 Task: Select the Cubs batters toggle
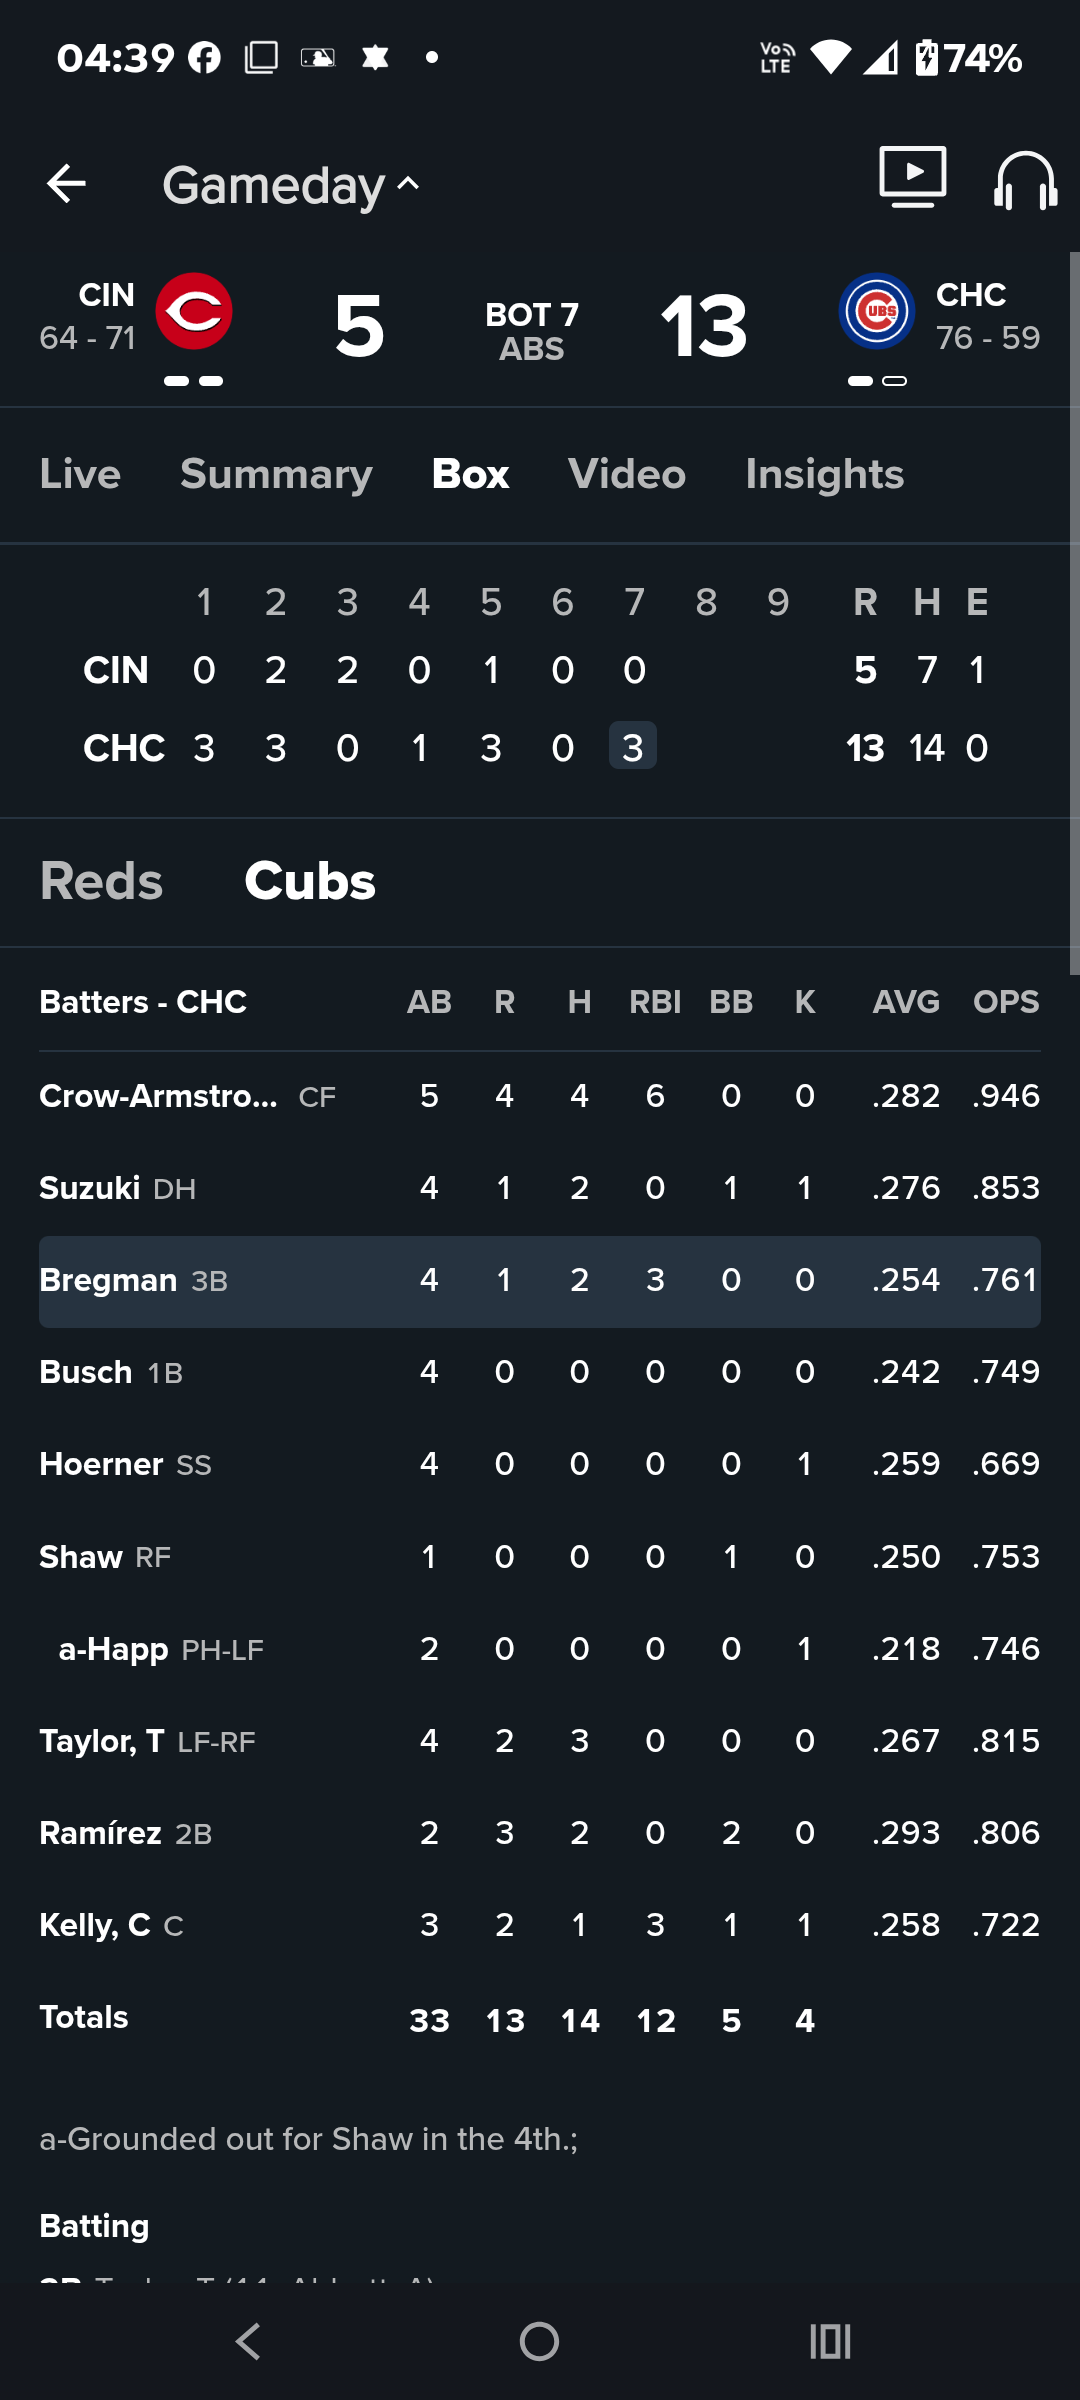pos(310,881)
